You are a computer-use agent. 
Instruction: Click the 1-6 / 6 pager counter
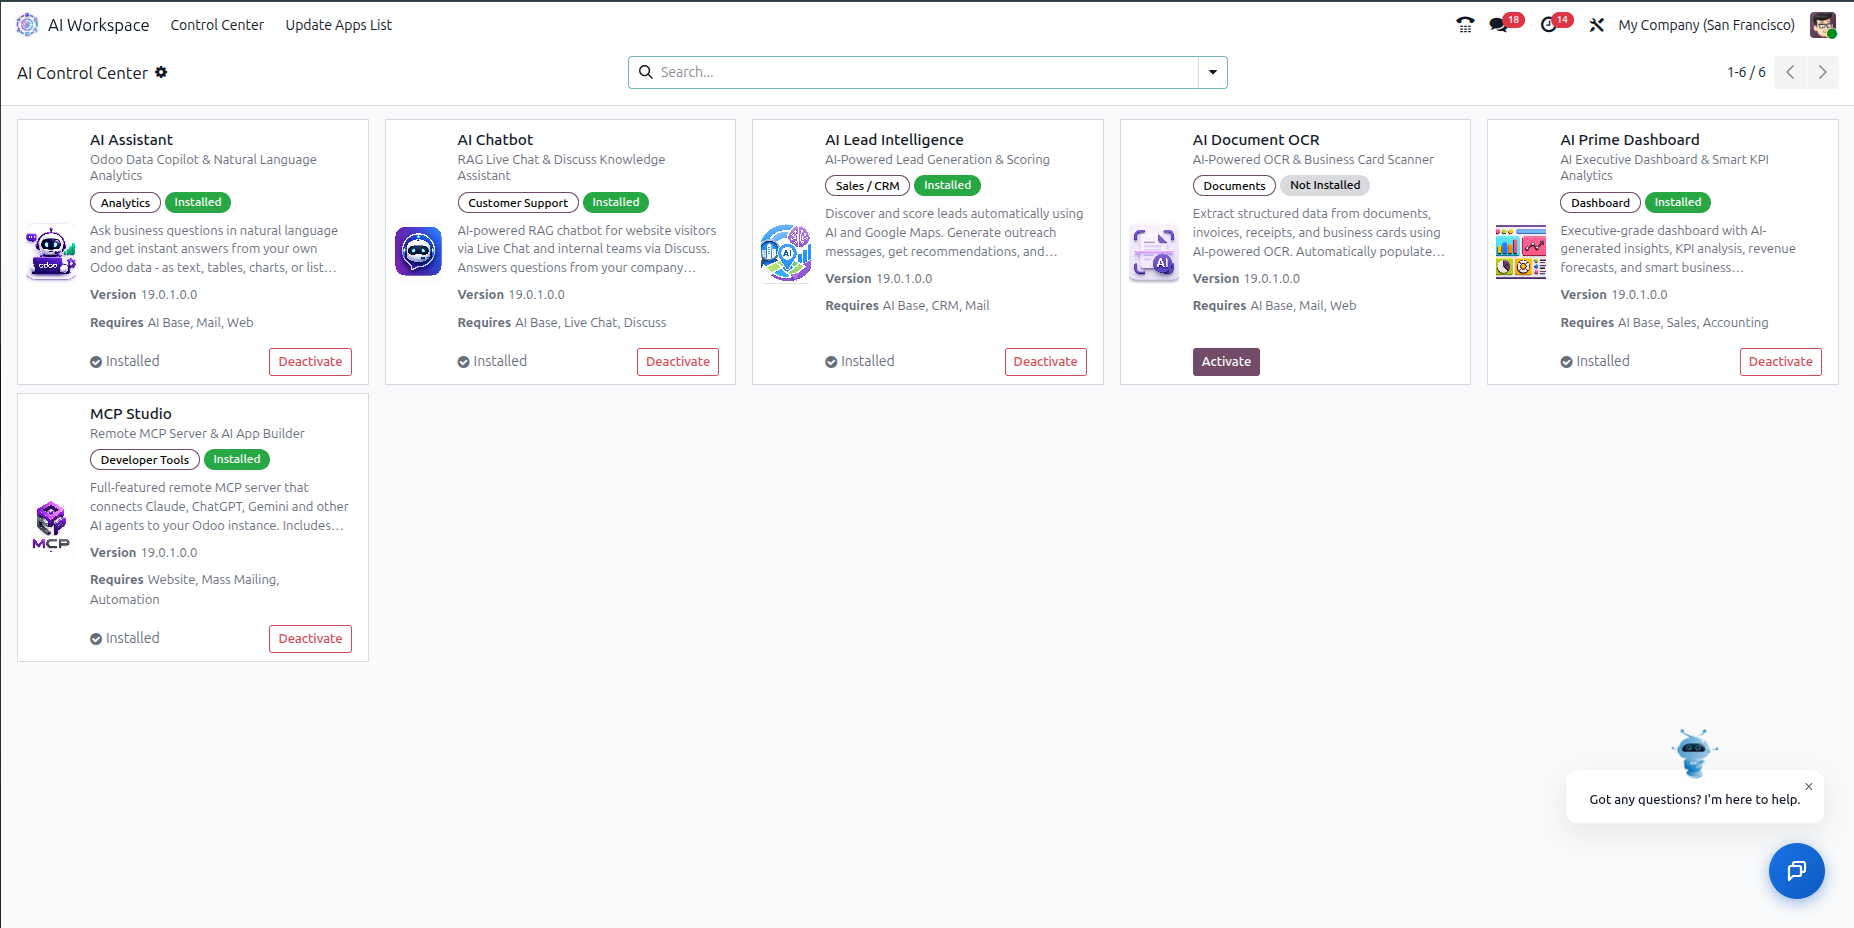pyautogui.click(x=1746, y=72)
